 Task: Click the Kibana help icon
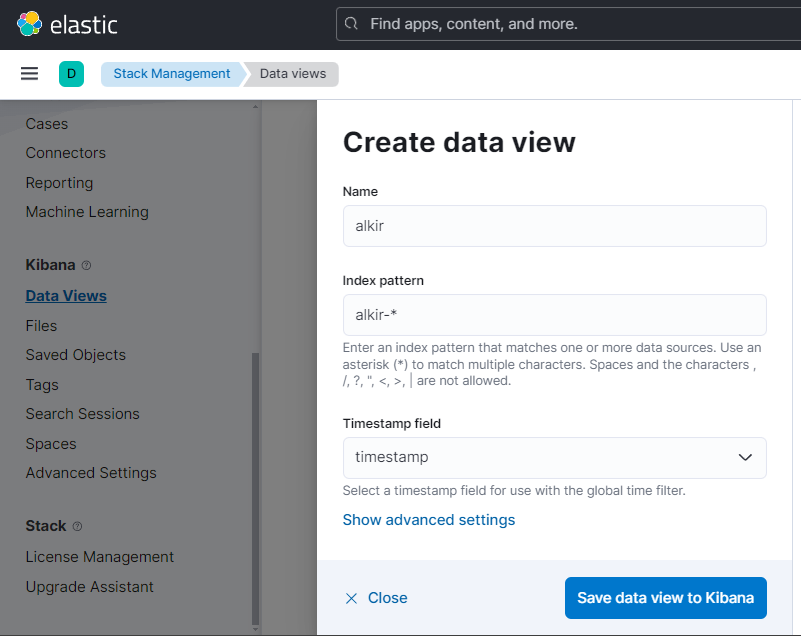(x=86, y=265)
